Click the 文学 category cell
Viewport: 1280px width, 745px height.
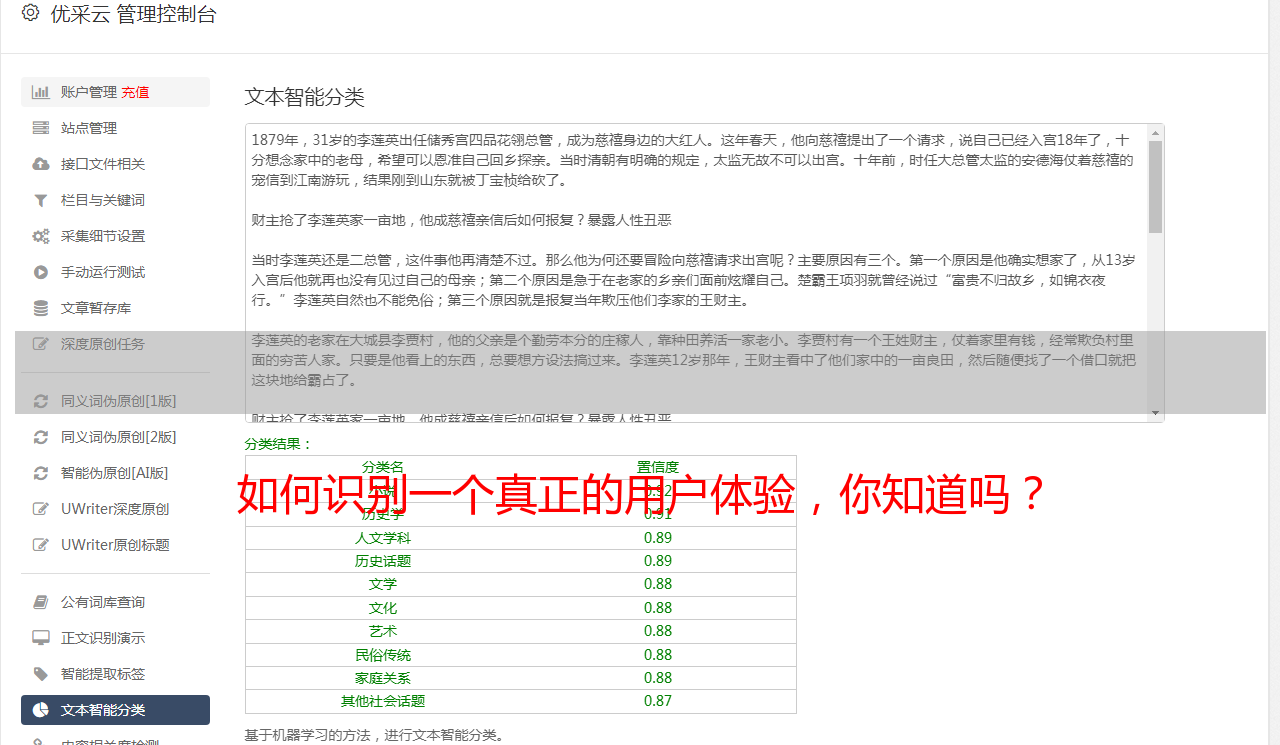[383, 584]
